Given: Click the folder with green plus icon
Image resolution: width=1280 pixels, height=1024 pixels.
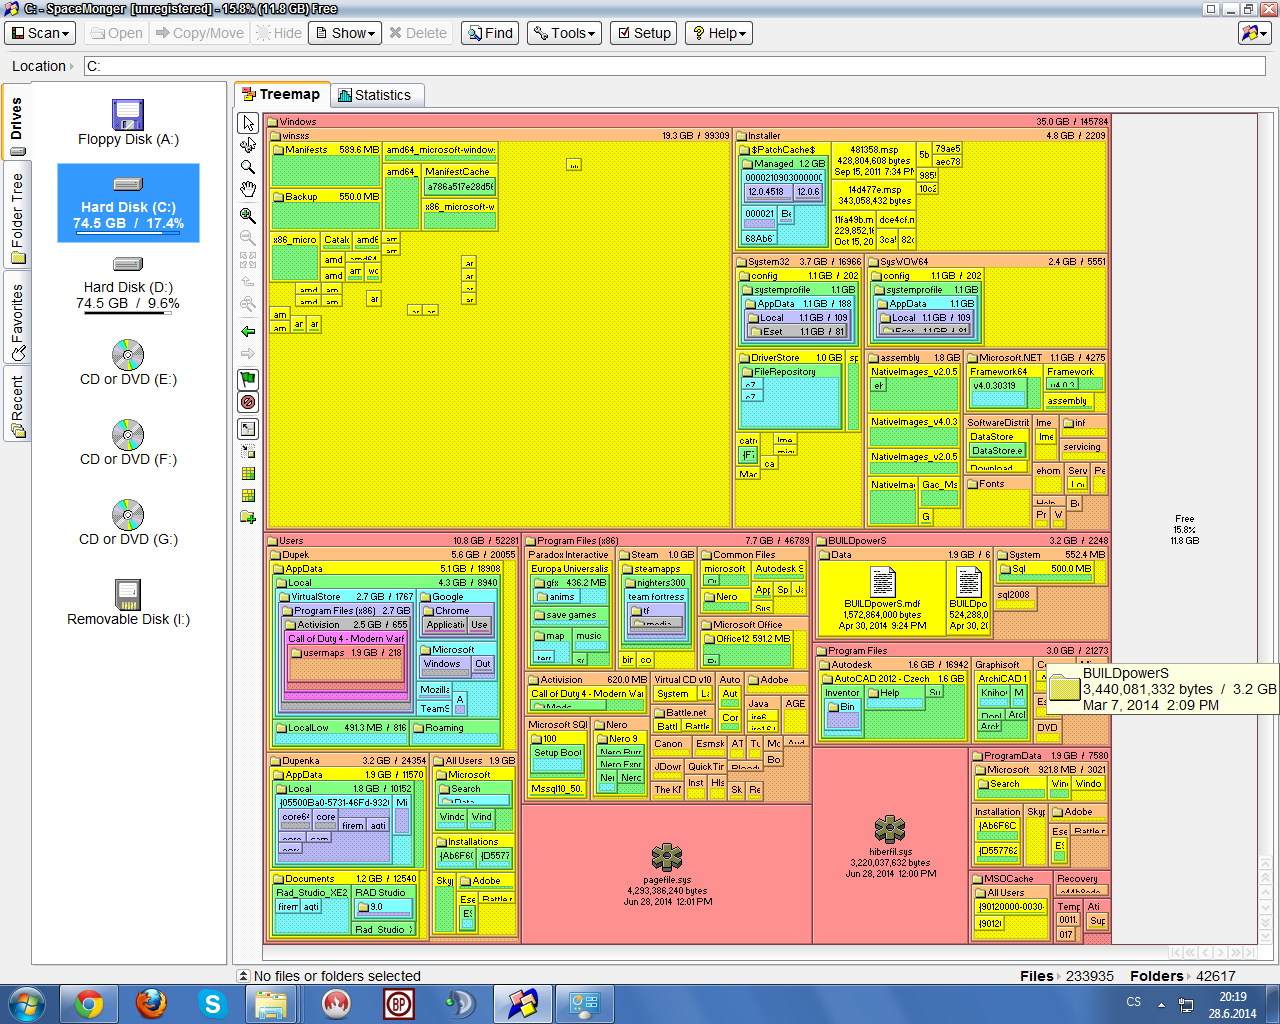Looking at the screenshot, I should point(248,517).
